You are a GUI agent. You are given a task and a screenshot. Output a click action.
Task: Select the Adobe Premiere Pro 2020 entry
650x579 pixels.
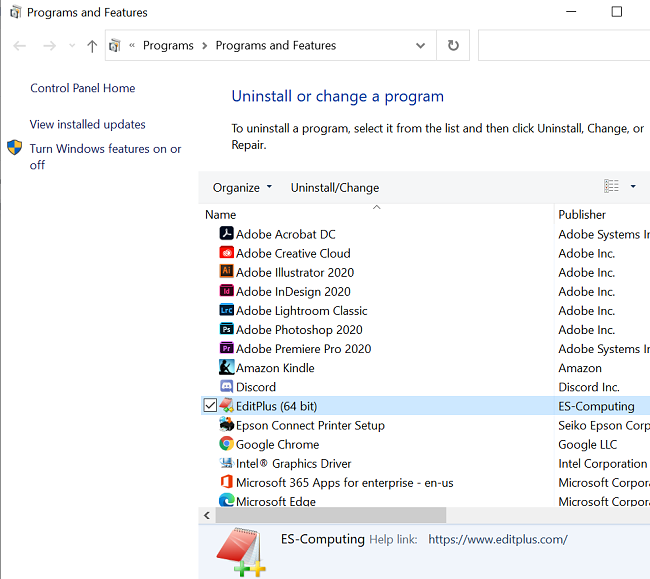(303, 349)
